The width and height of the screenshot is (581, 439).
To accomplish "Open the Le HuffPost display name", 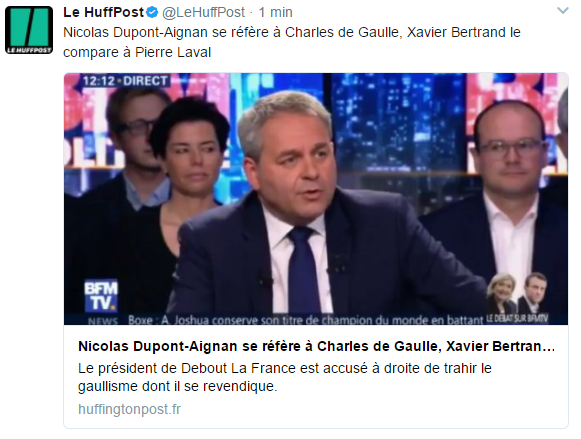I will 103,12.
